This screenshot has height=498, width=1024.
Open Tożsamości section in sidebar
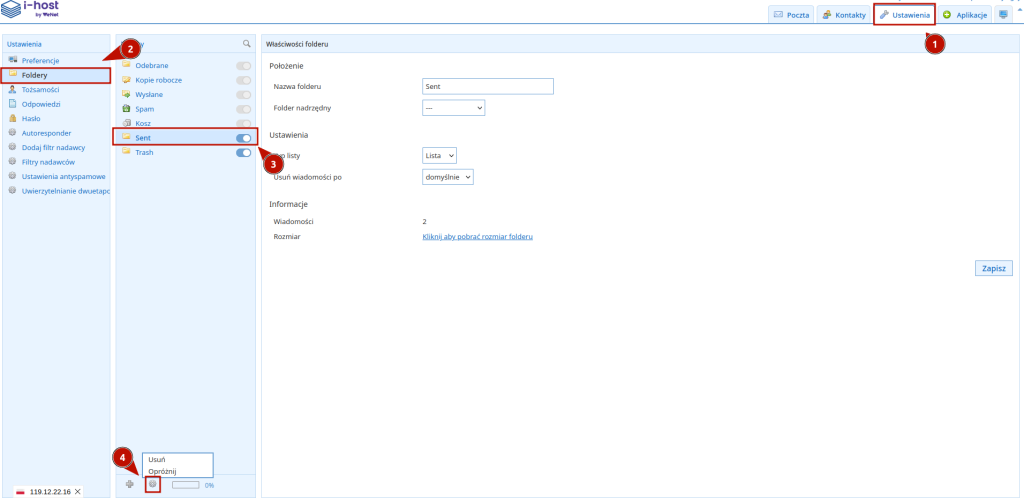pos(40,89)
